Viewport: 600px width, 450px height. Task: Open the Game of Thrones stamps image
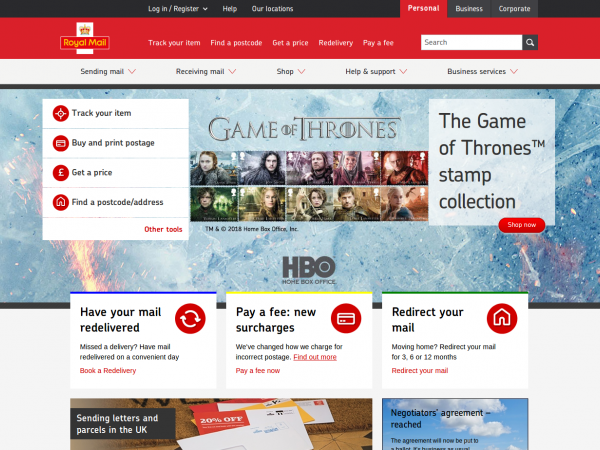point(309,186)
